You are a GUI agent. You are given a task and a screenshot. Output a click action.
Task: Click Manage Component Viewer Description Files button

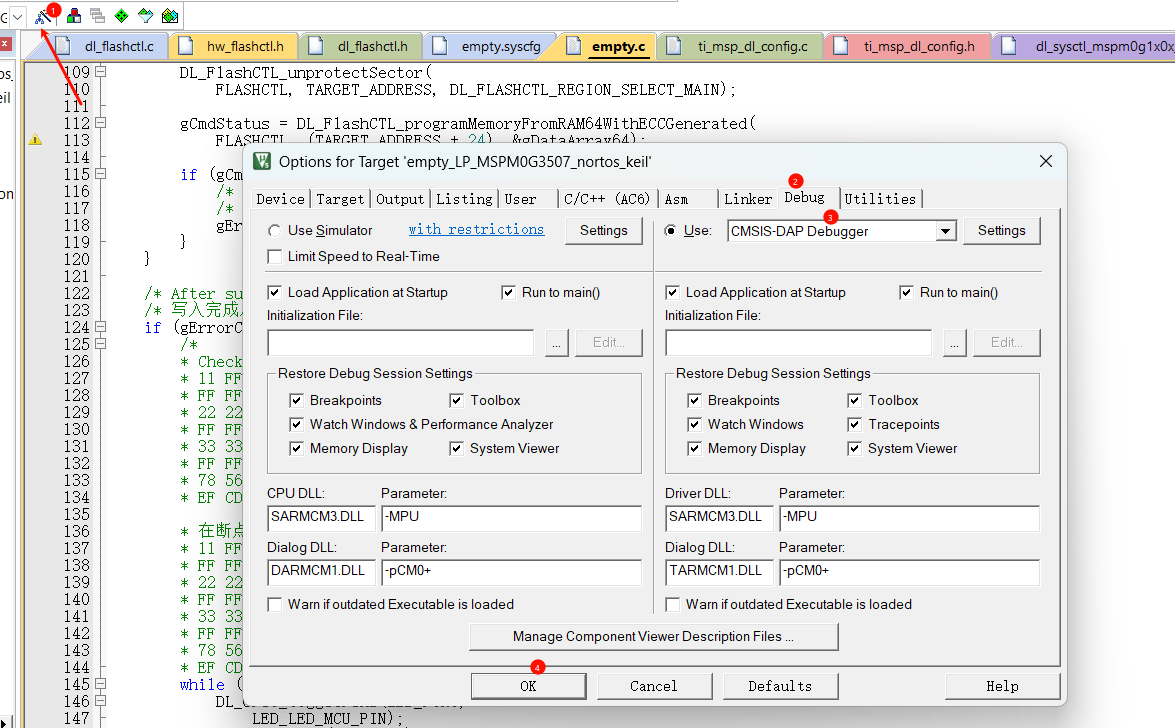pos(653,637)
